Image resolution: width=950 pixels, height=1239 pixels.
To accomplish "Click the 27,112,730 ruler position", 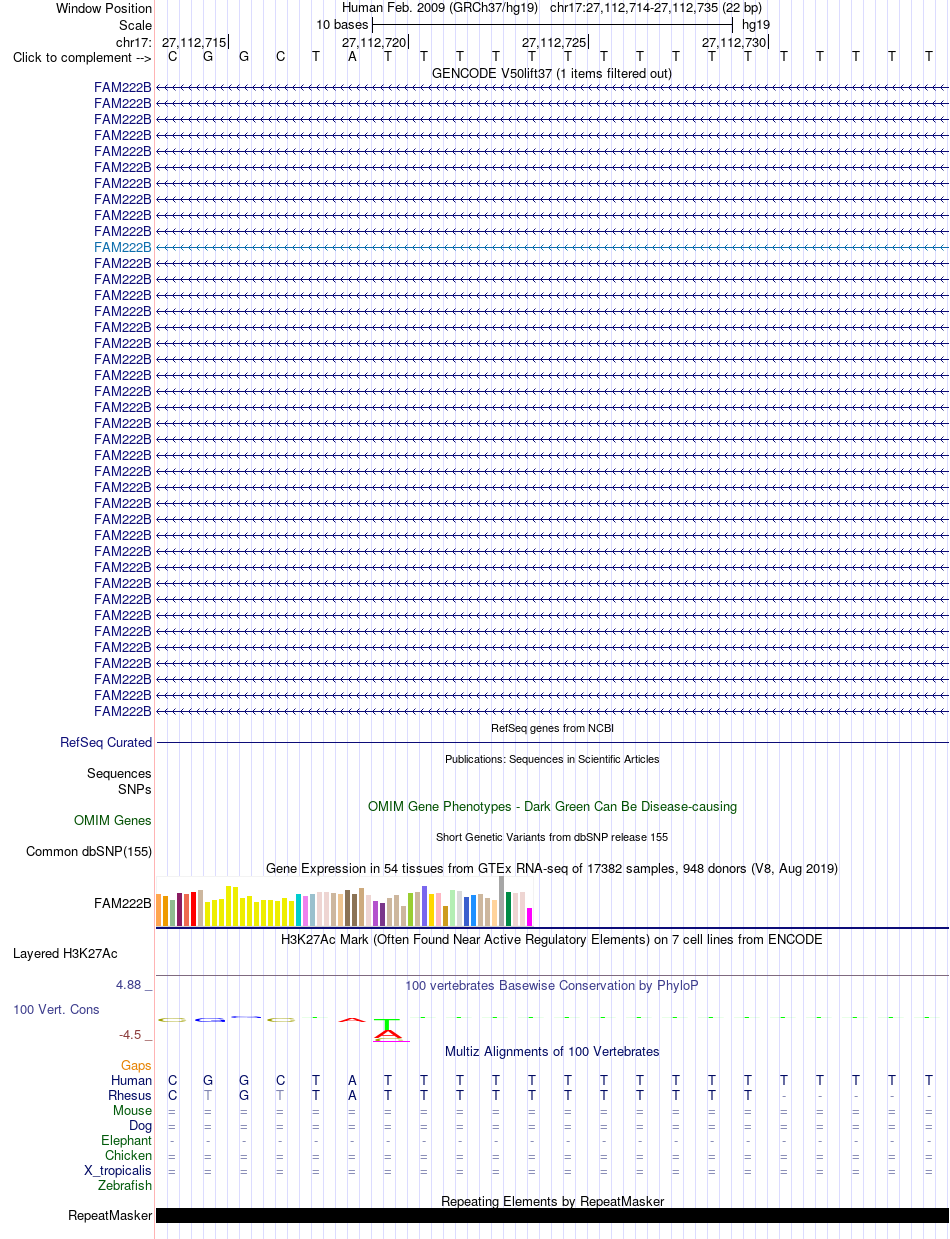I will [x=734, y=42].
